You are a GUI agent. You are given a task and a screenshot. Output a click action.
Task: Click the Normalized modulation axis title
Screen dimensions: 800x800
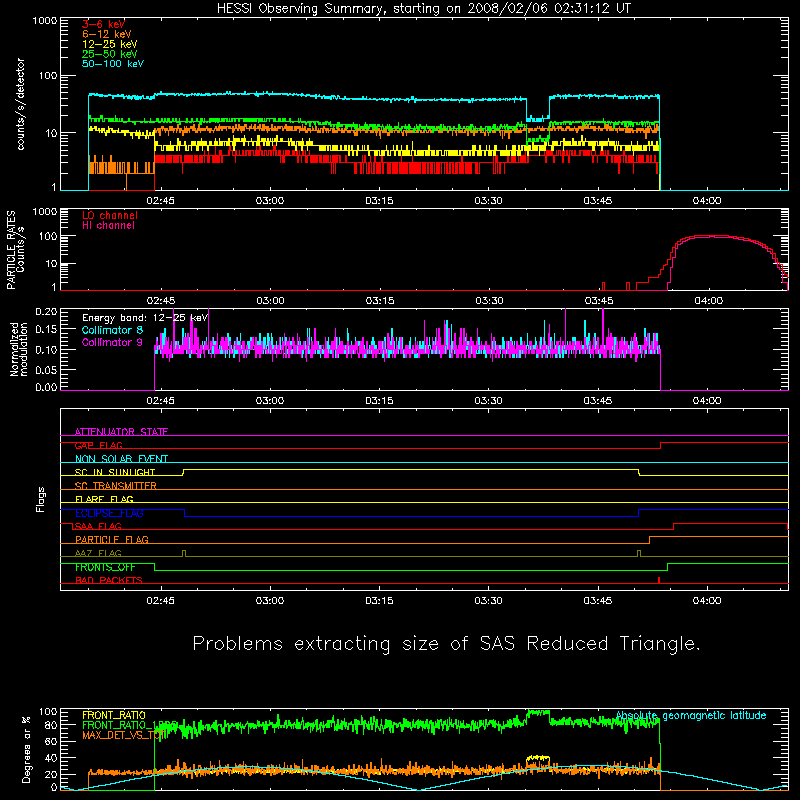click(19, 349)
